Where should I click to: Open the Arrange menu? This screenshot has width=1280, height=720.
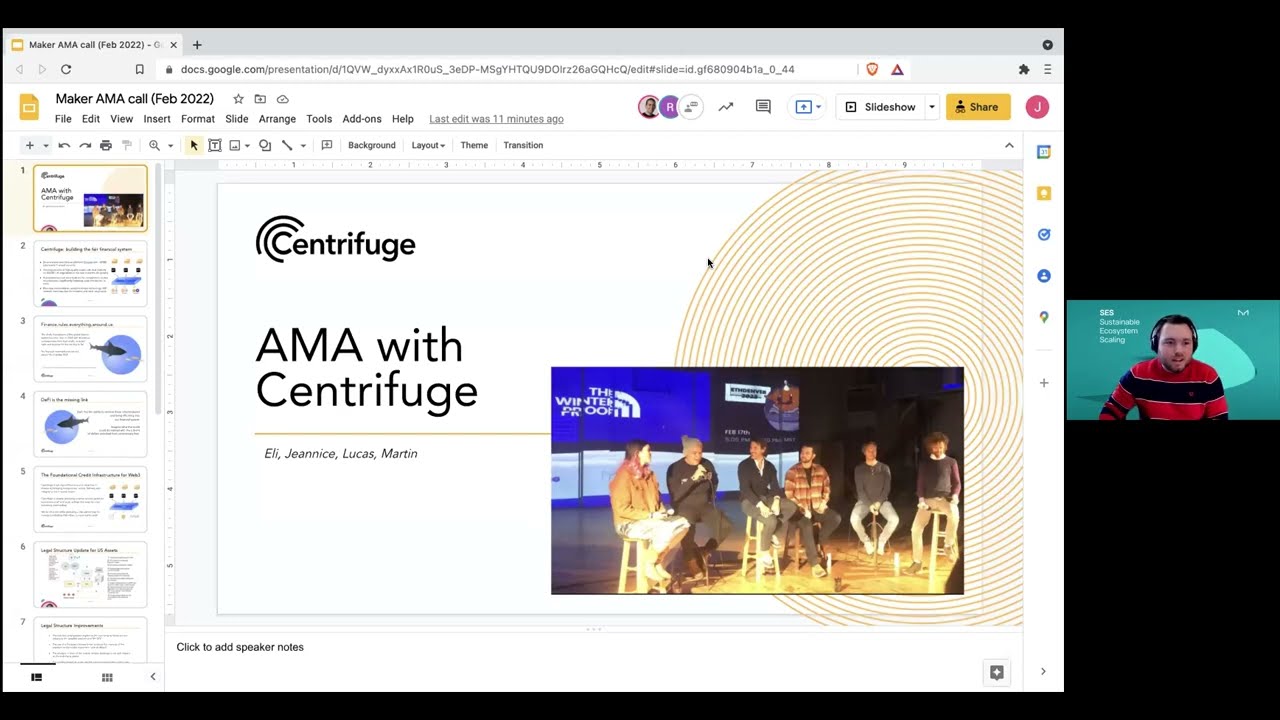[277, 119]
